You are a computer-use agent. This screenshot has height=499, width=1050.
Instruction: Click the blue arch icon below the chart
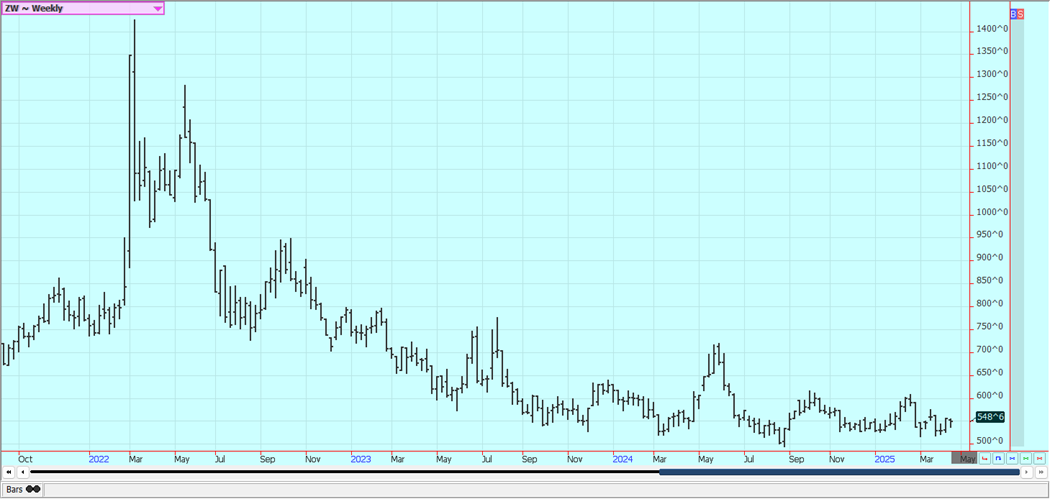point(999,459)
